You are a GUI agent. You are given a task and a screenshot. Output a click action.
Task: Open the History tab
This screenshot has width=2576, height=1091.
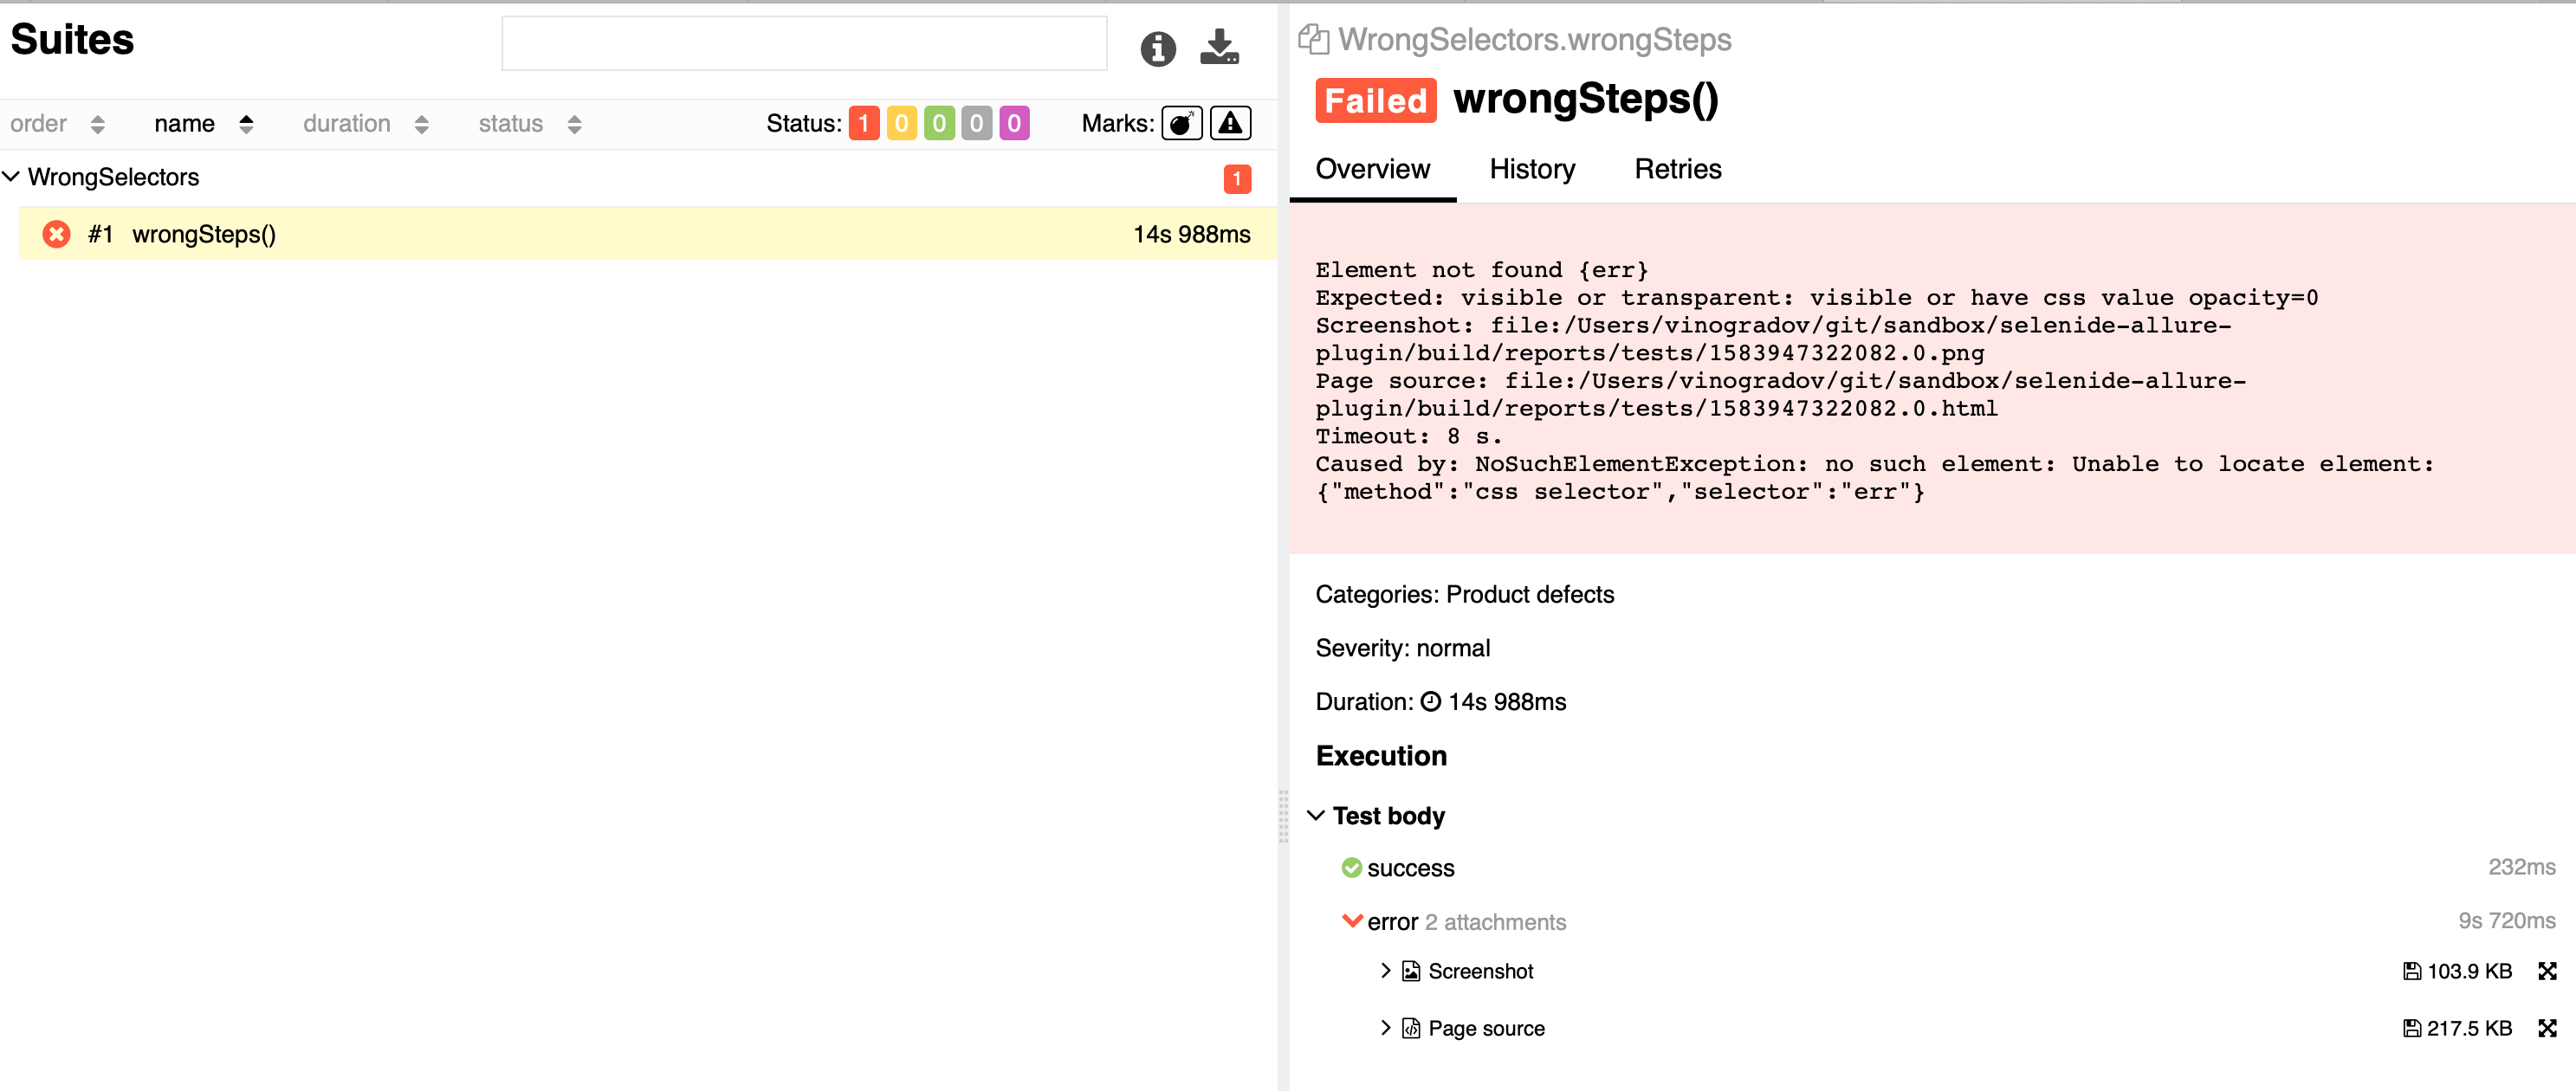coord(1531,169)
